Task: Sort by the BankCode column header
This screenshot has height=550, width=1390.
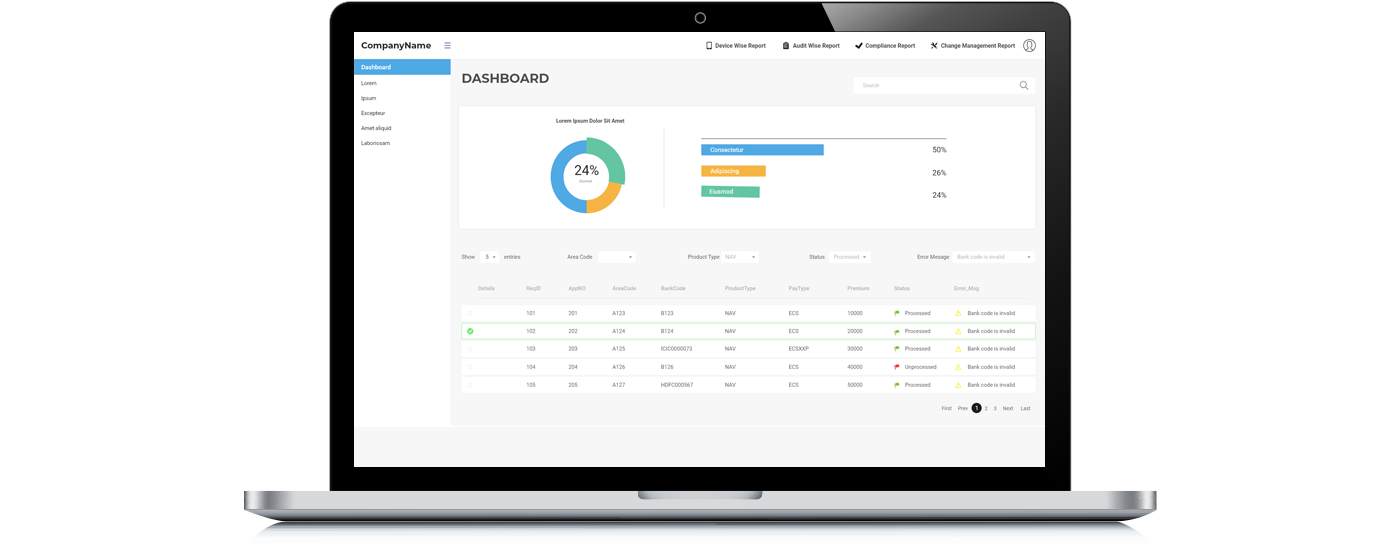Action: (x=673, y=288)
